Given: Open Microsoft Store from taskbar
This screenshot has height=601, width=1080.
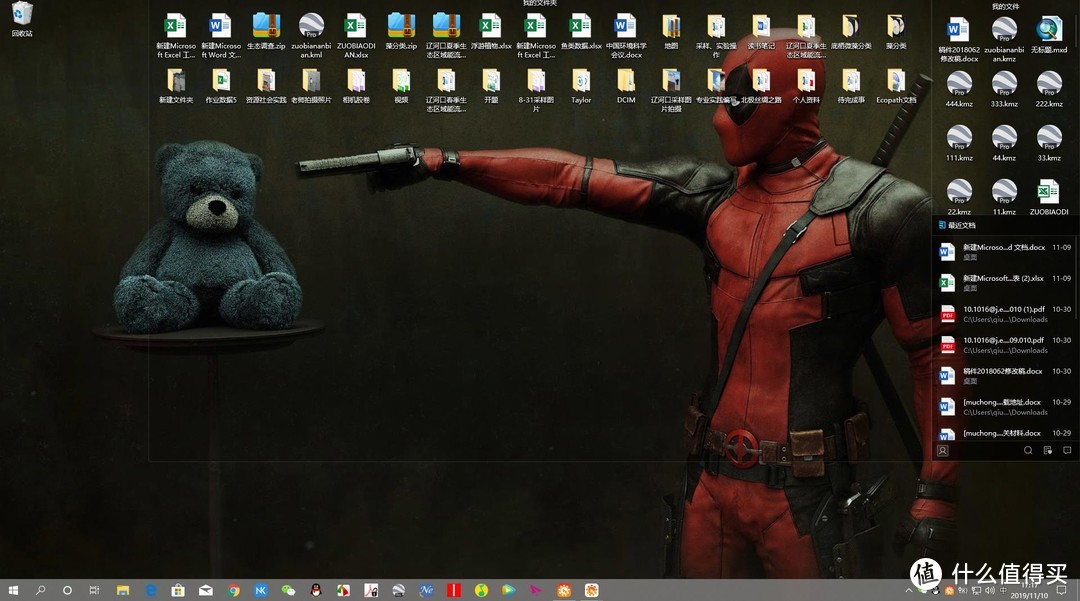Looking at the screenshot, I should click(178, 590).
